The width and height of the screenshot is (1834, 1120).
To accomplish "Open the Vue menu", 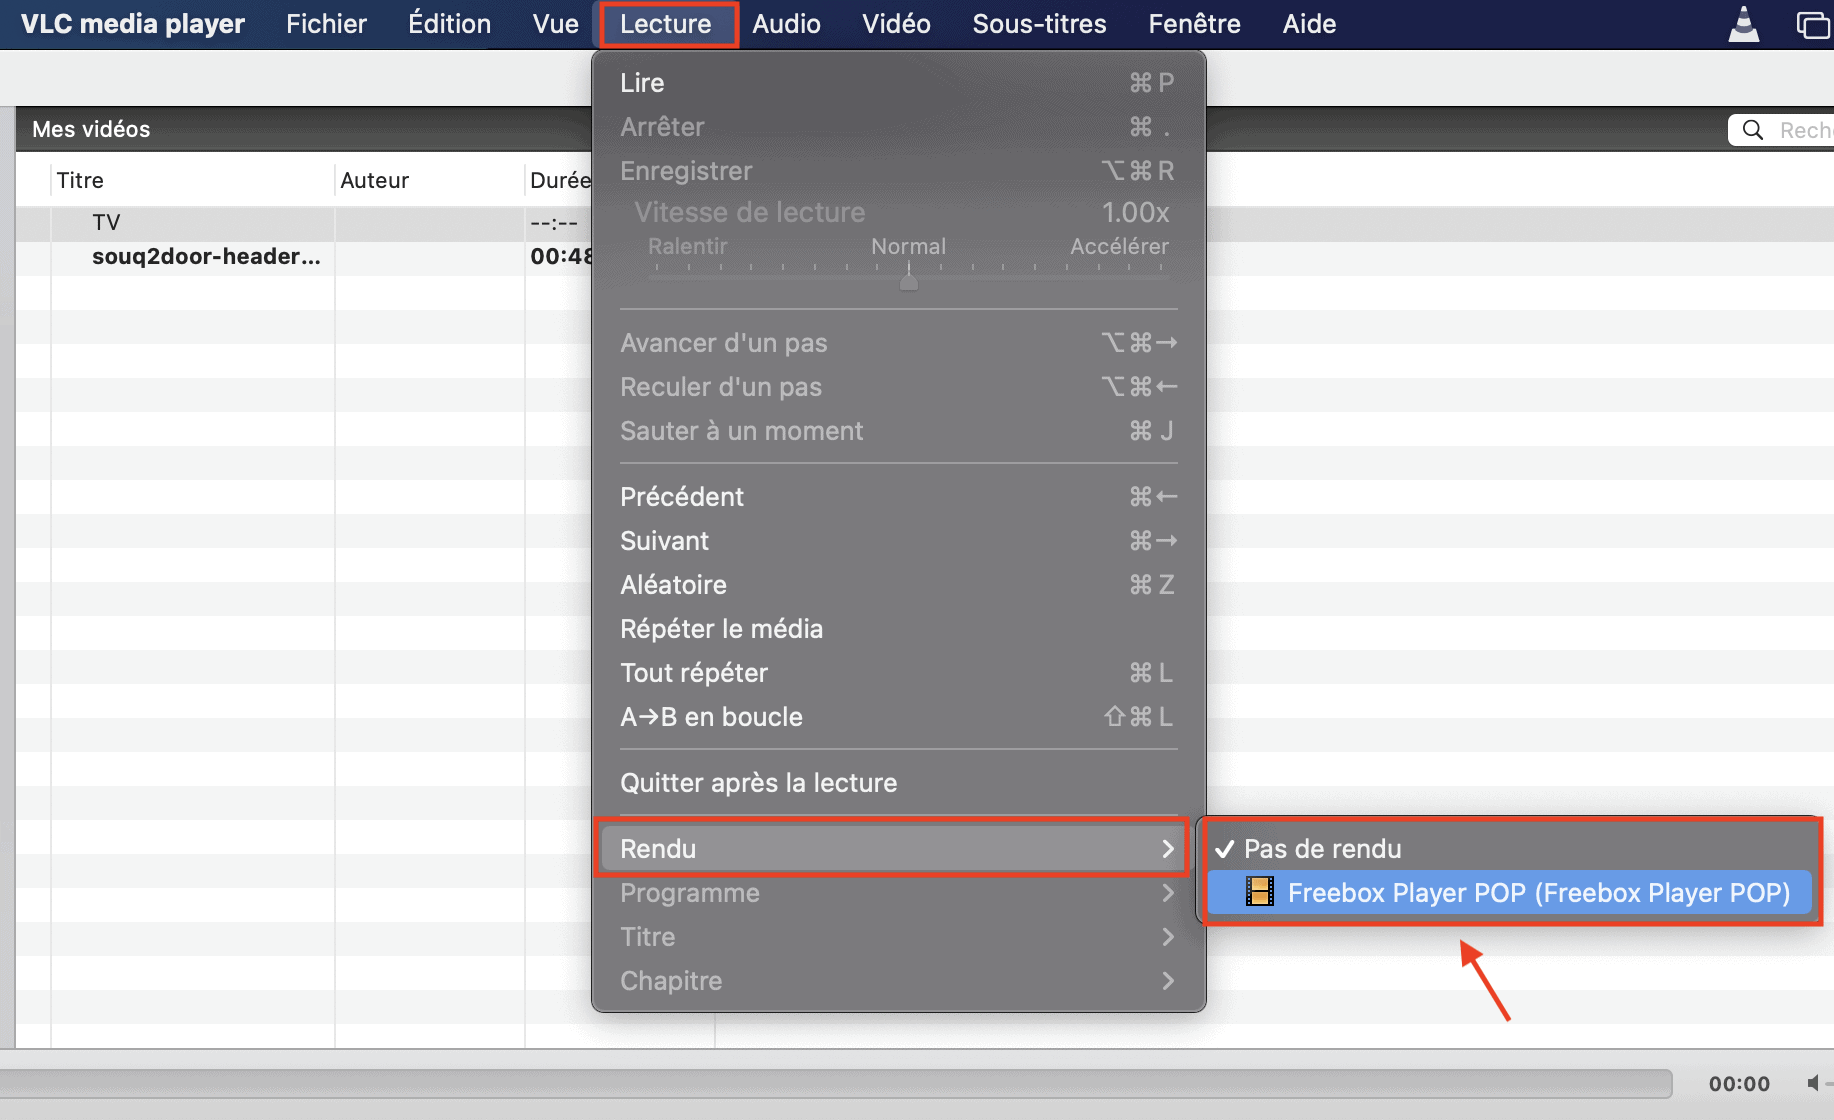I will pos(555,24).
